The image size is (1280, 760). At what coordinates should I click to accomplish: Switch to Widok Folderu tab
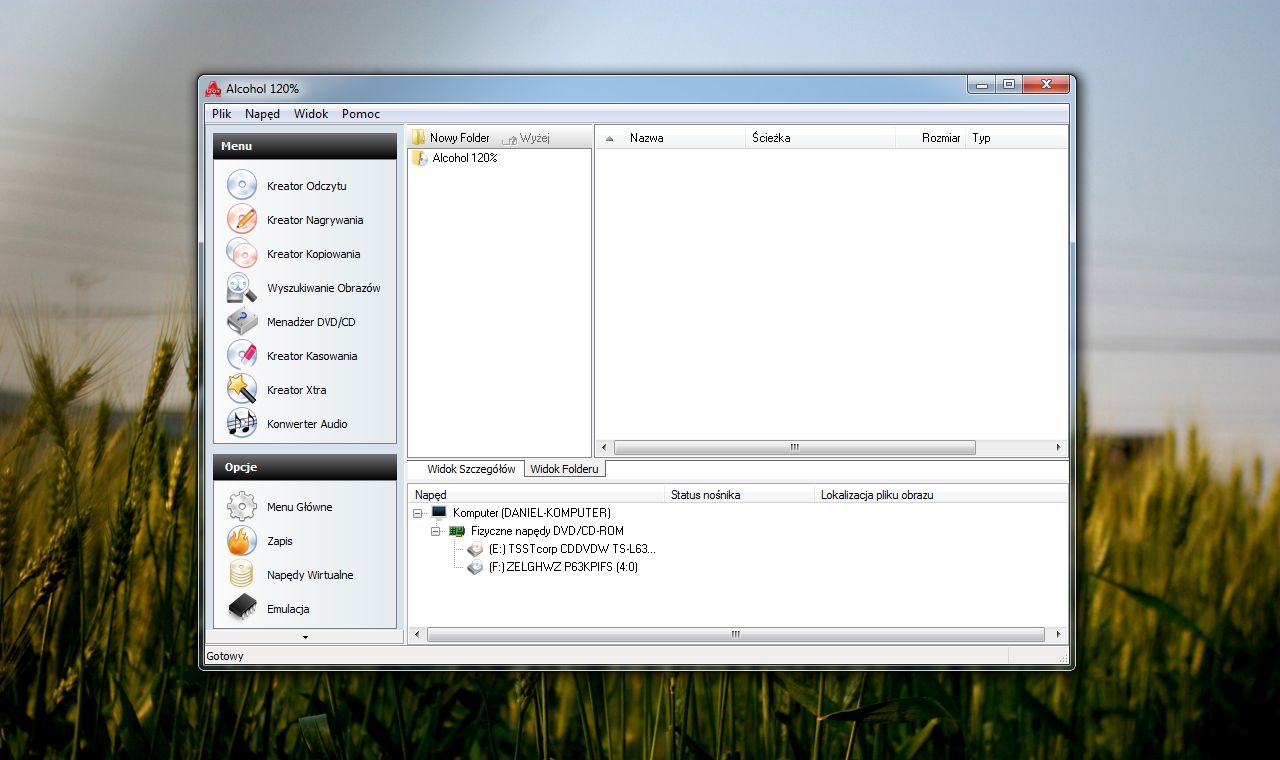click(565, 469)
